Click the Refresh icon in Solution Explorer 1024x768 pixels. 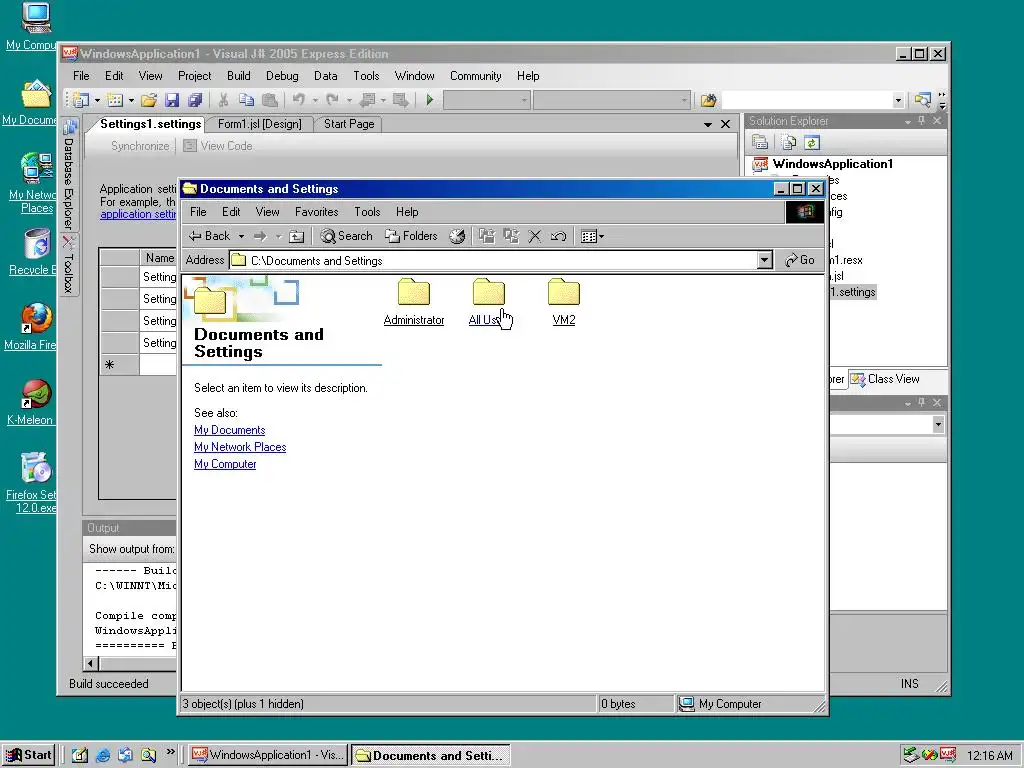pyautogui.click(x=812, y=142)
